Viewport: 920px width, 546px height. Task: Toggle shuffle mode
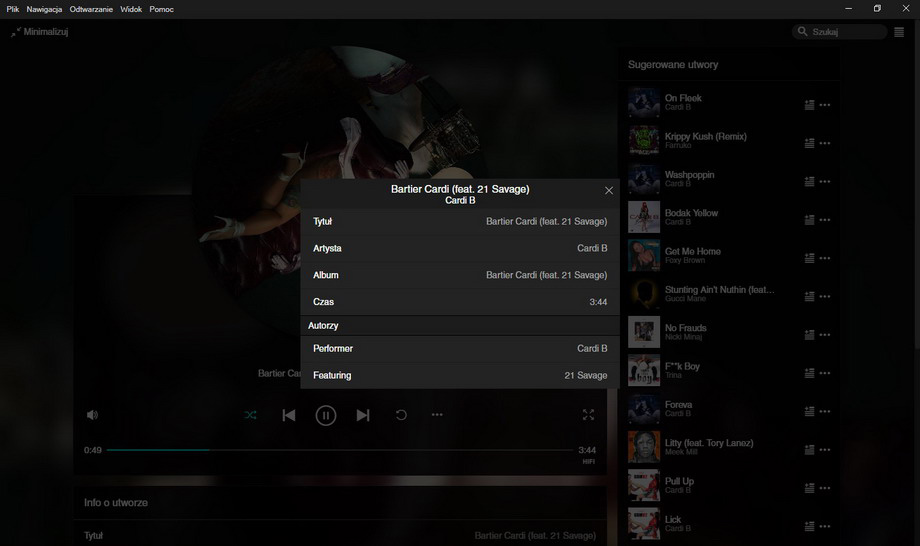tap(250, 415)
